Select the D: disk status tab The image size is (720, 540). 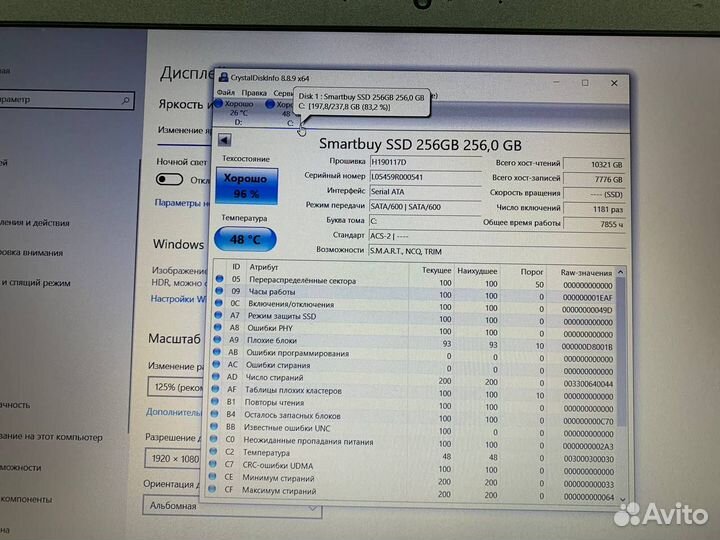tap(236, 113)
